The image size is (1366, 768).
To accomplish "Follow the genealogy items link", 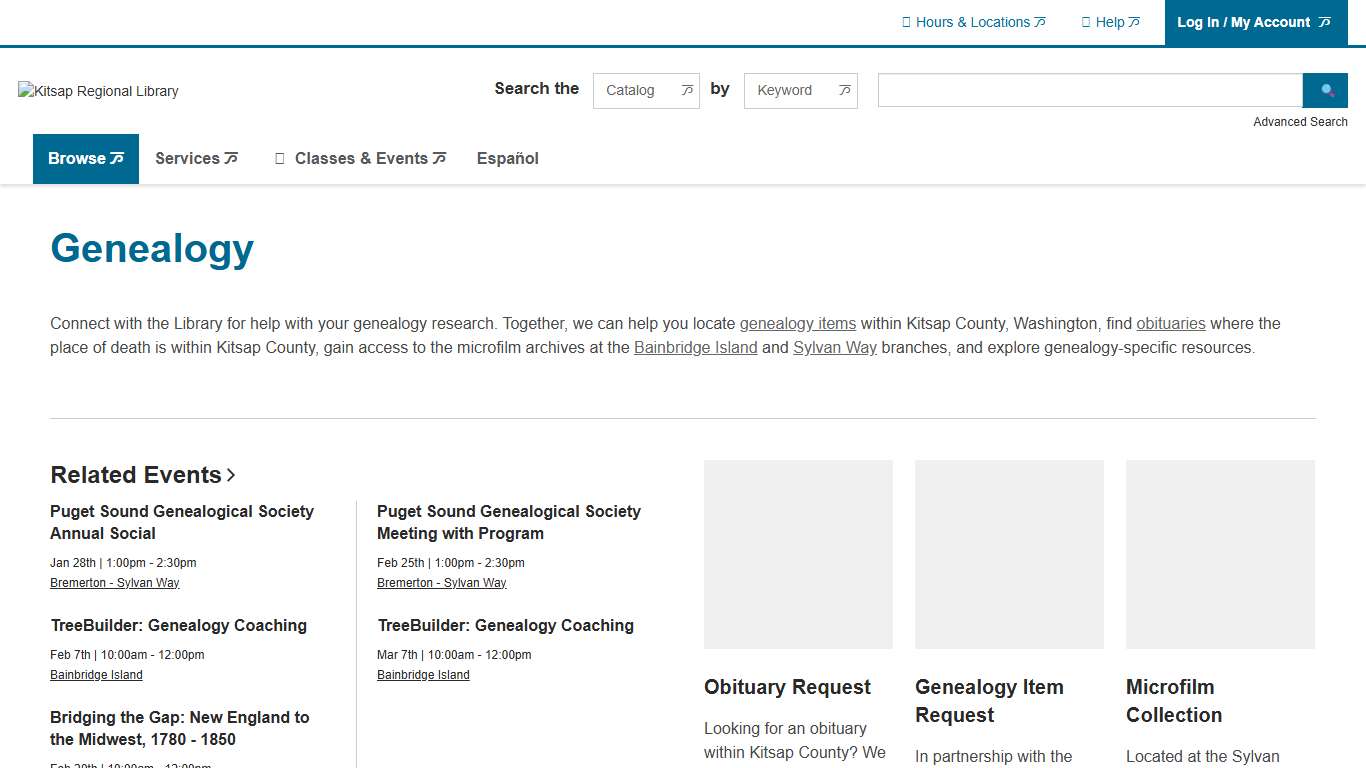I will click(797, 324).
